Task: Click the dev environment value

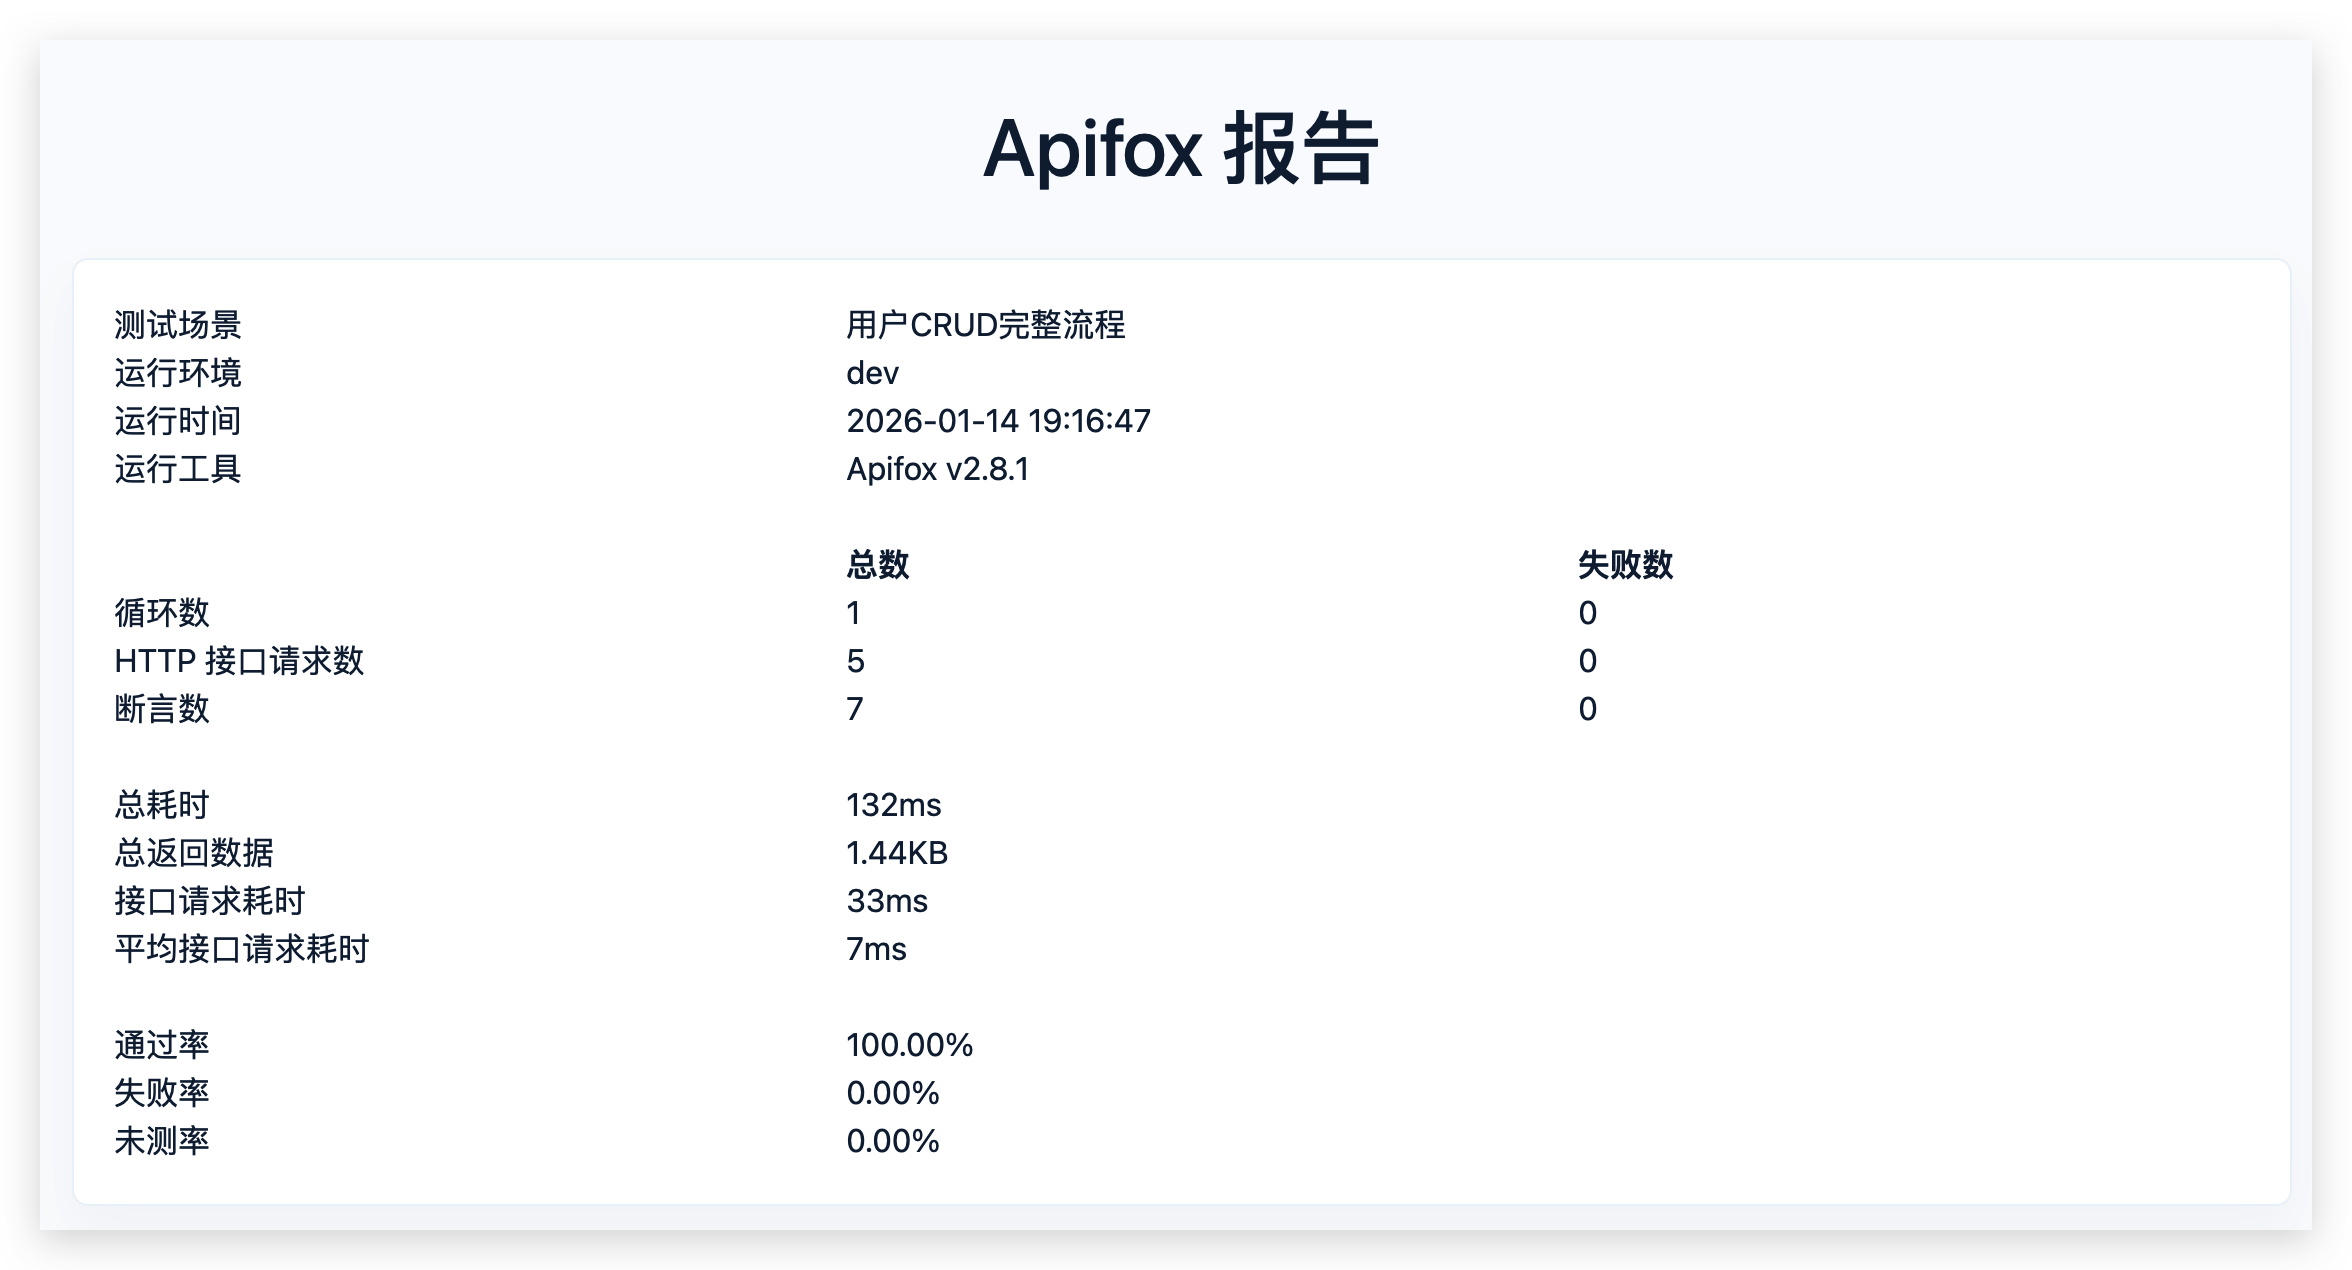Action: click(x=872, y=373)
